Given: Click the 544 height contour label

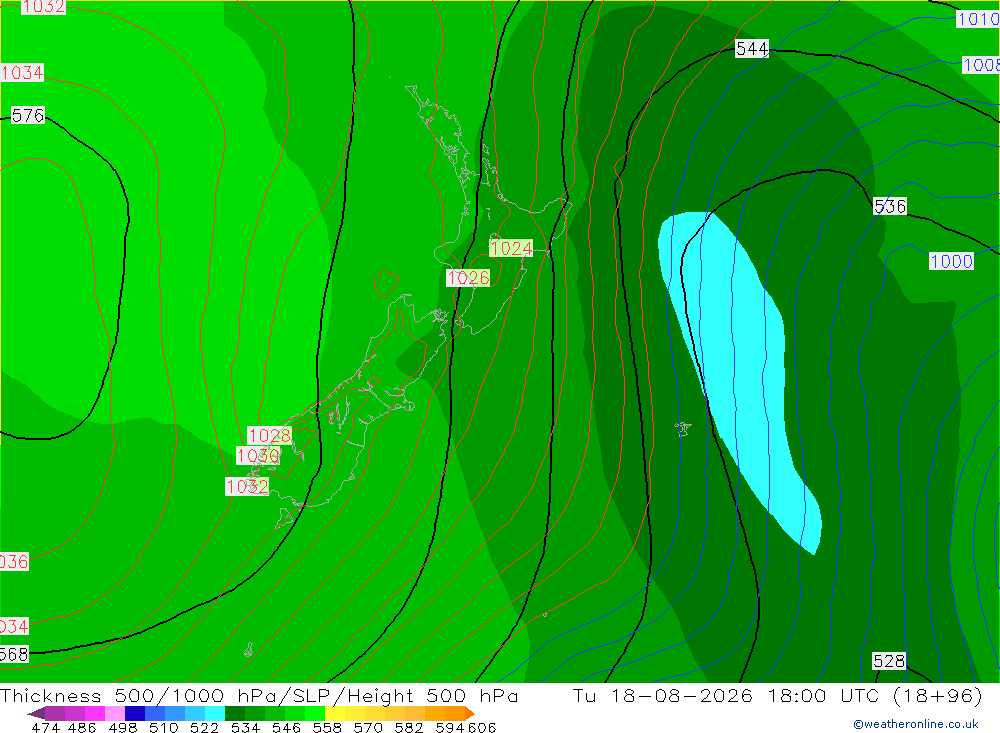Looking at the screenshot, I should coord(752,48).
